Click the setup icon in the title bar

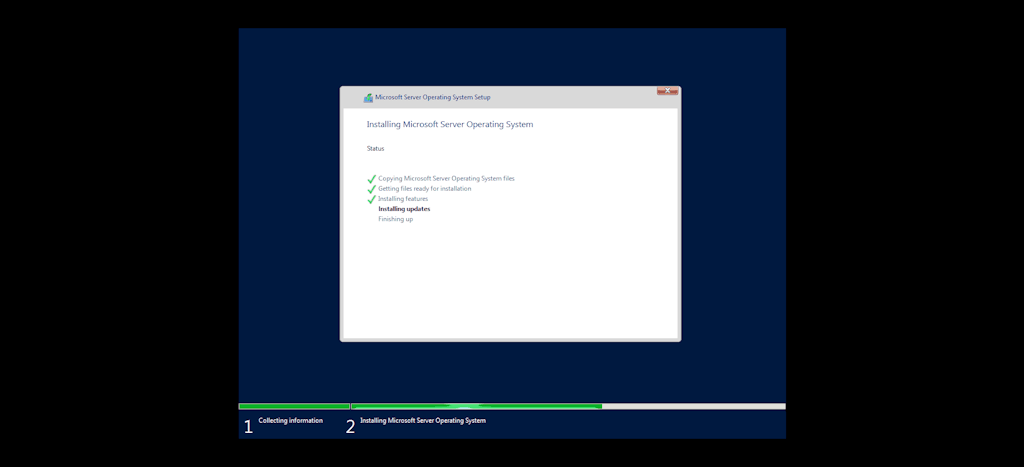click(x=368, y=97)
